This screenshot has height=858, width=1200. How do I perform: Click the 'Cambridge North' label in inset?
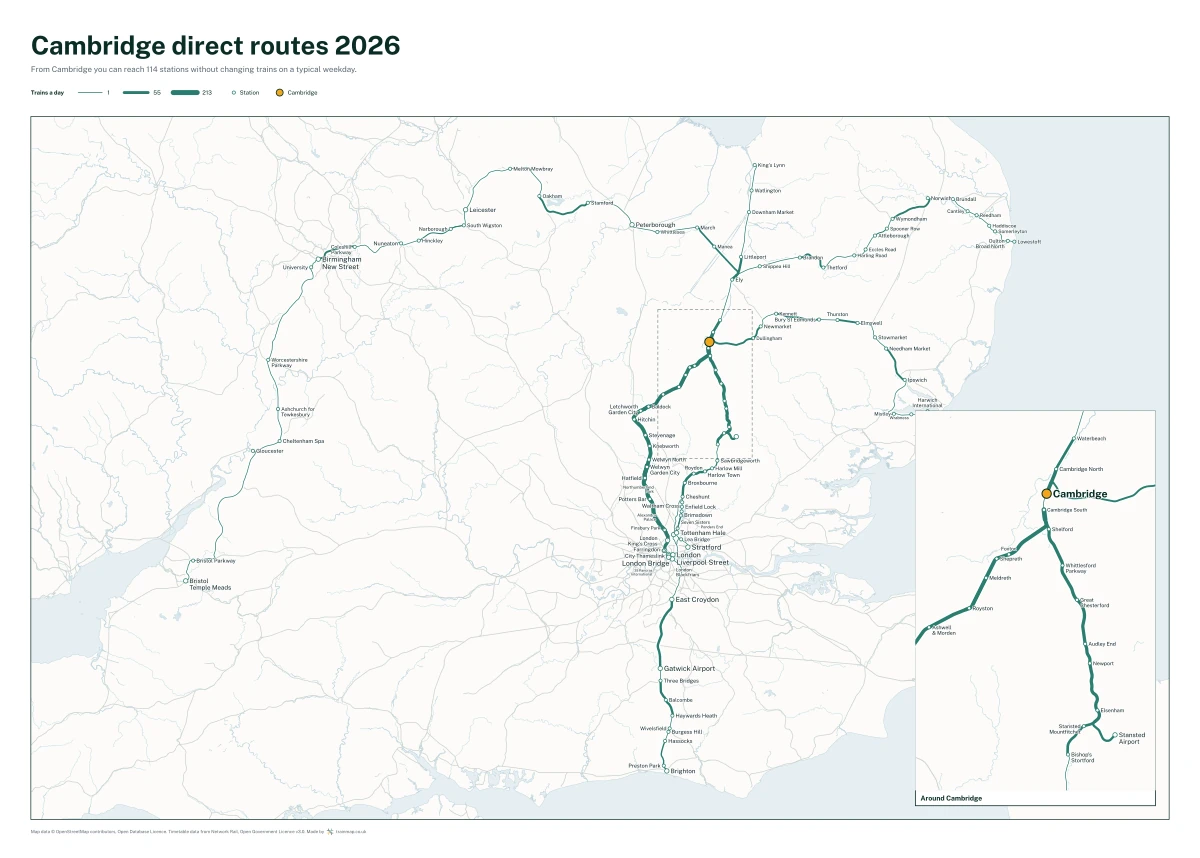click(1081, 469)
